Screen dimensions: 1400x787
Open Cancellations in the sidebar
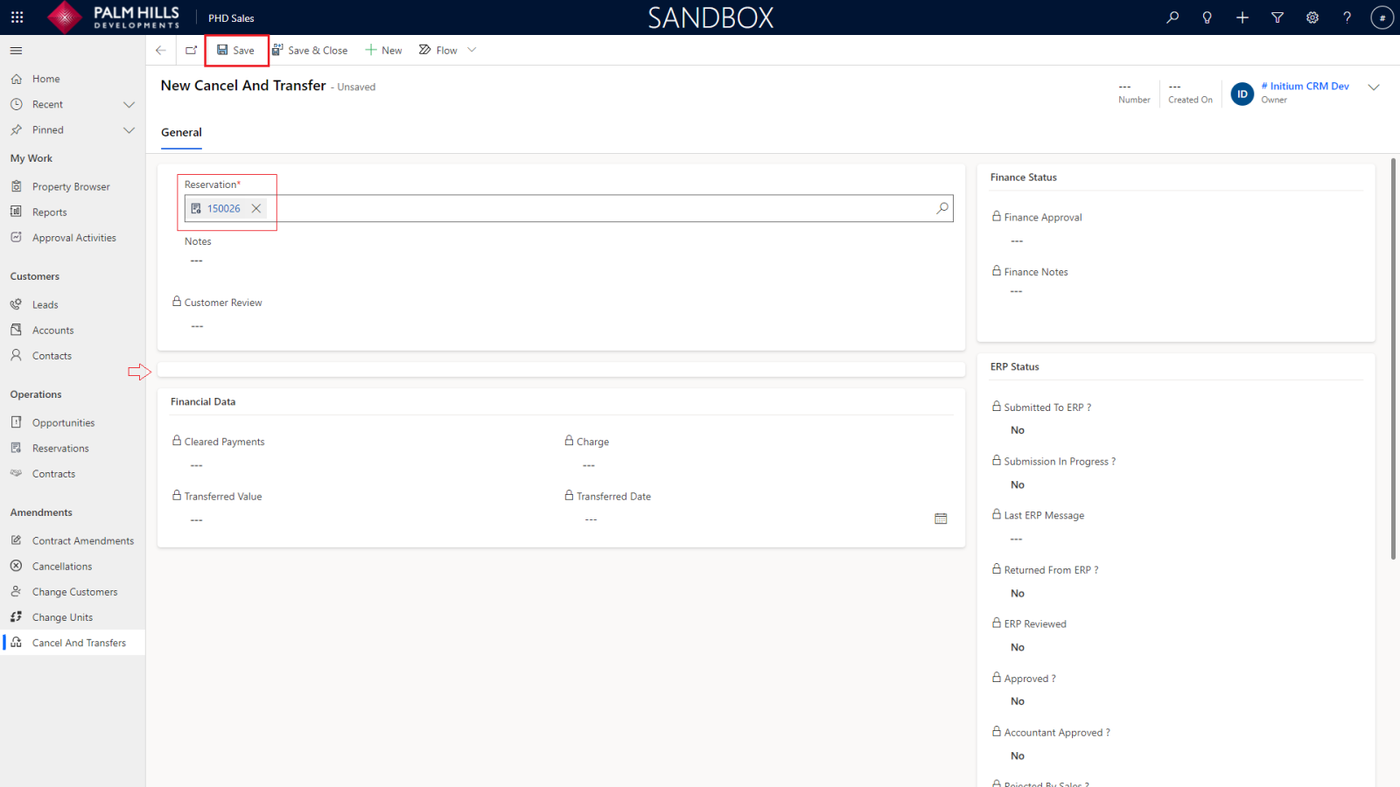[72, 566]
